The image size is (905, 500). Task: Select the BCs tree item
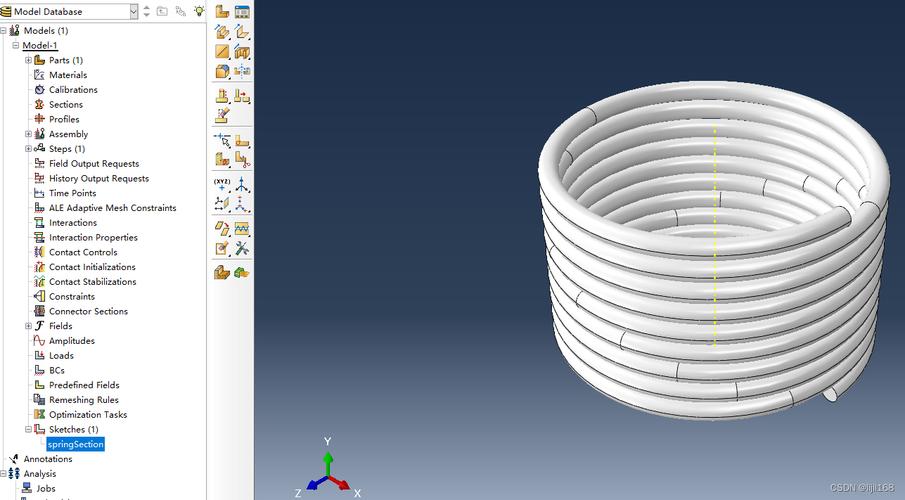(57, 371)
